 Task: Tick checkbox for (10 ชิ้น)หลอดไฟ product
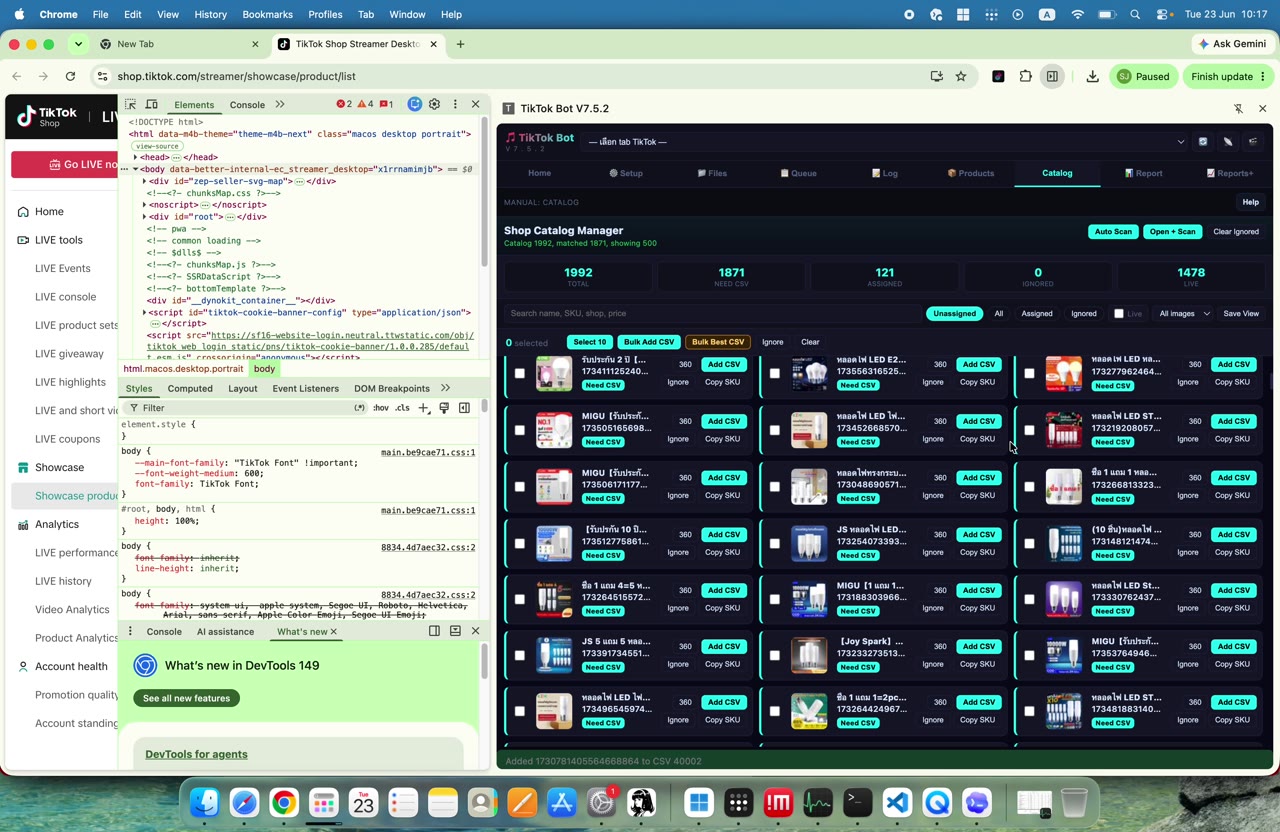coord(1029,543)
